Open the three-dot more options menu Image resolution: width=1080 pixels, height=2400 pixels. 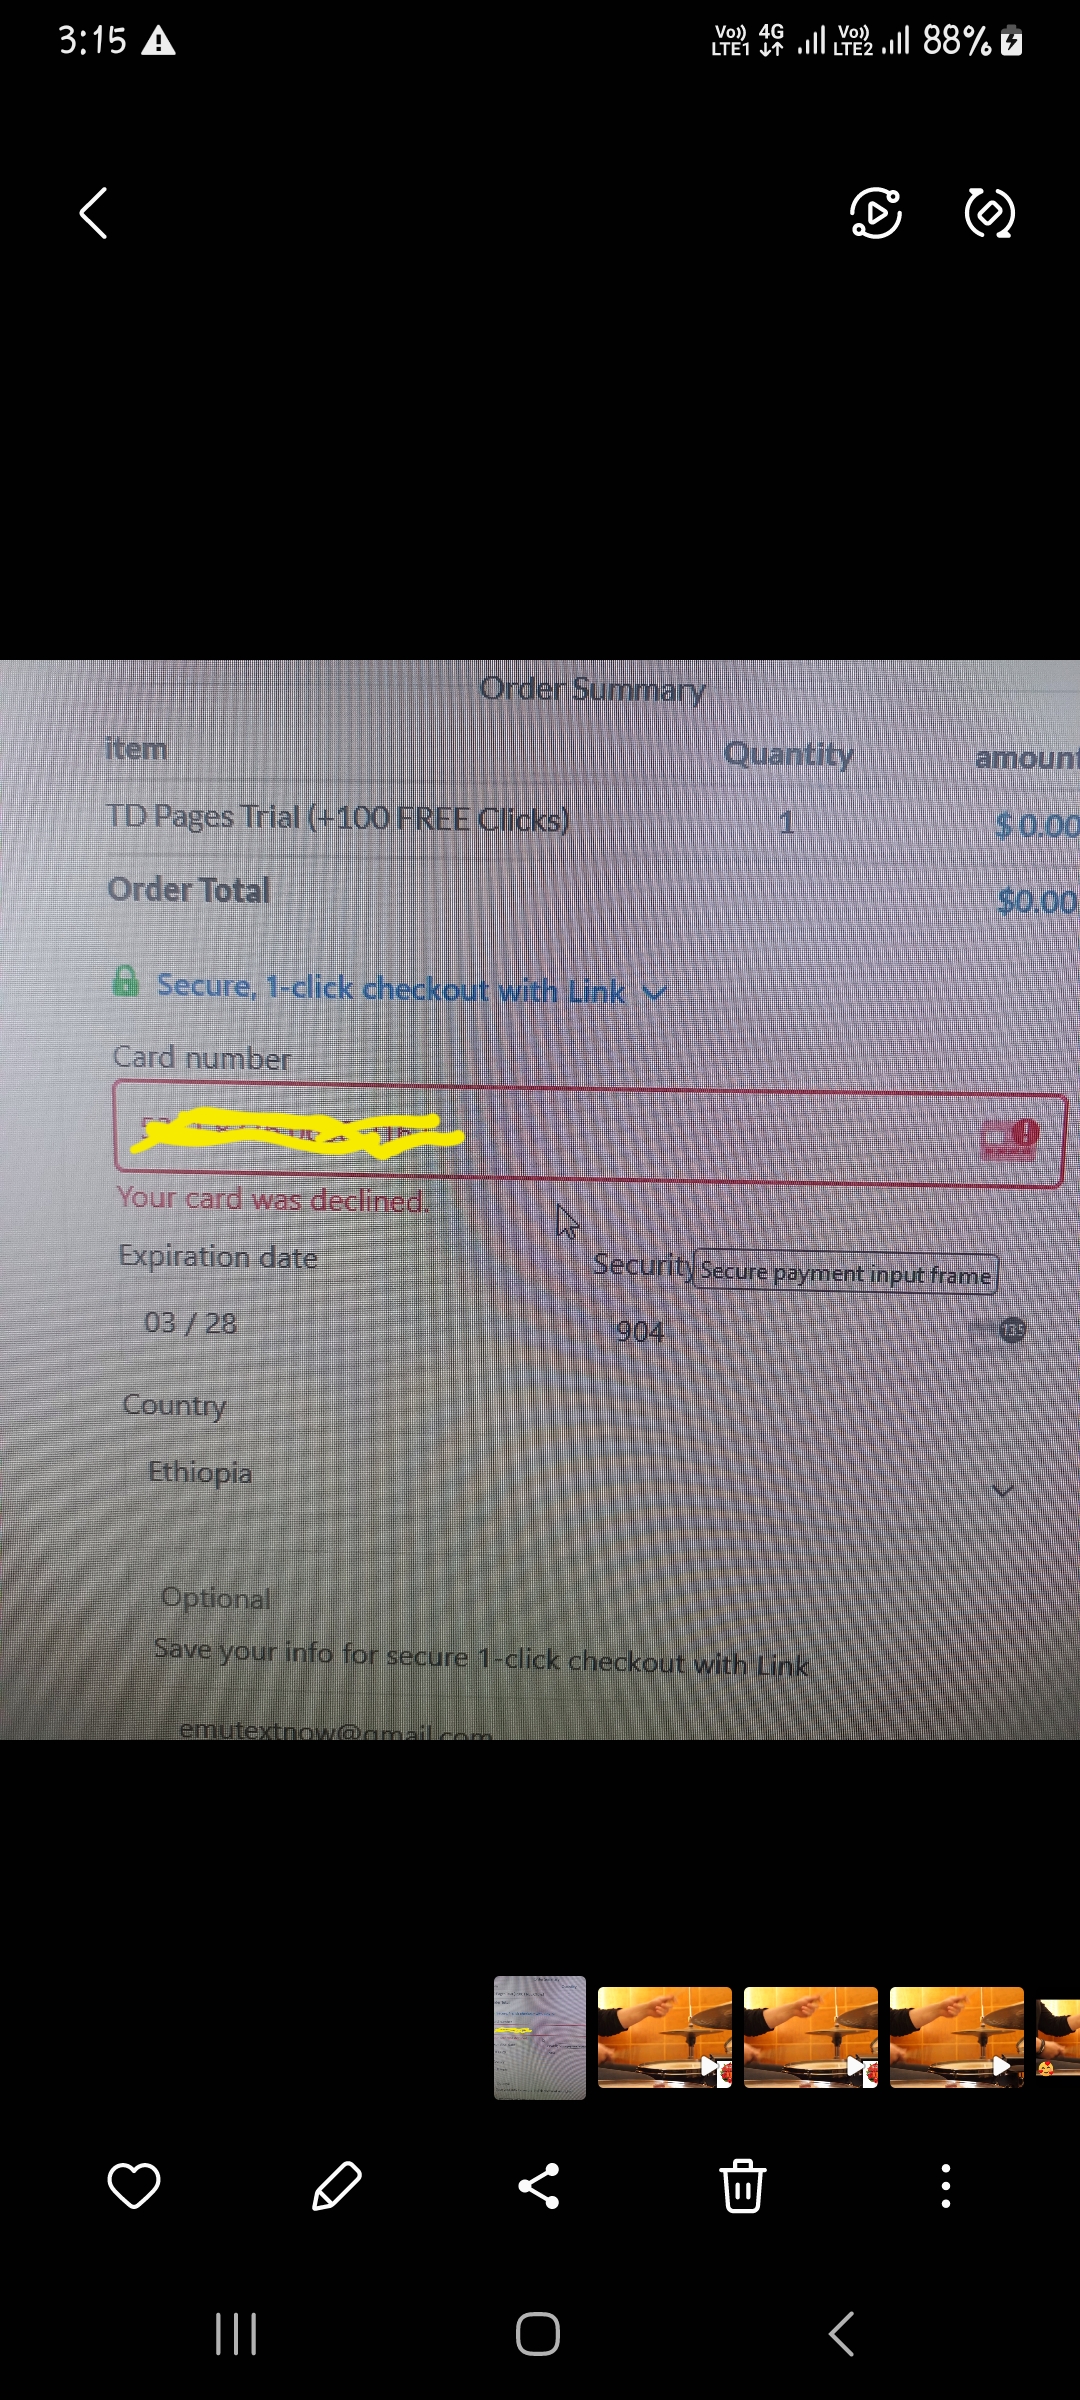click(x=946, y=2185)
